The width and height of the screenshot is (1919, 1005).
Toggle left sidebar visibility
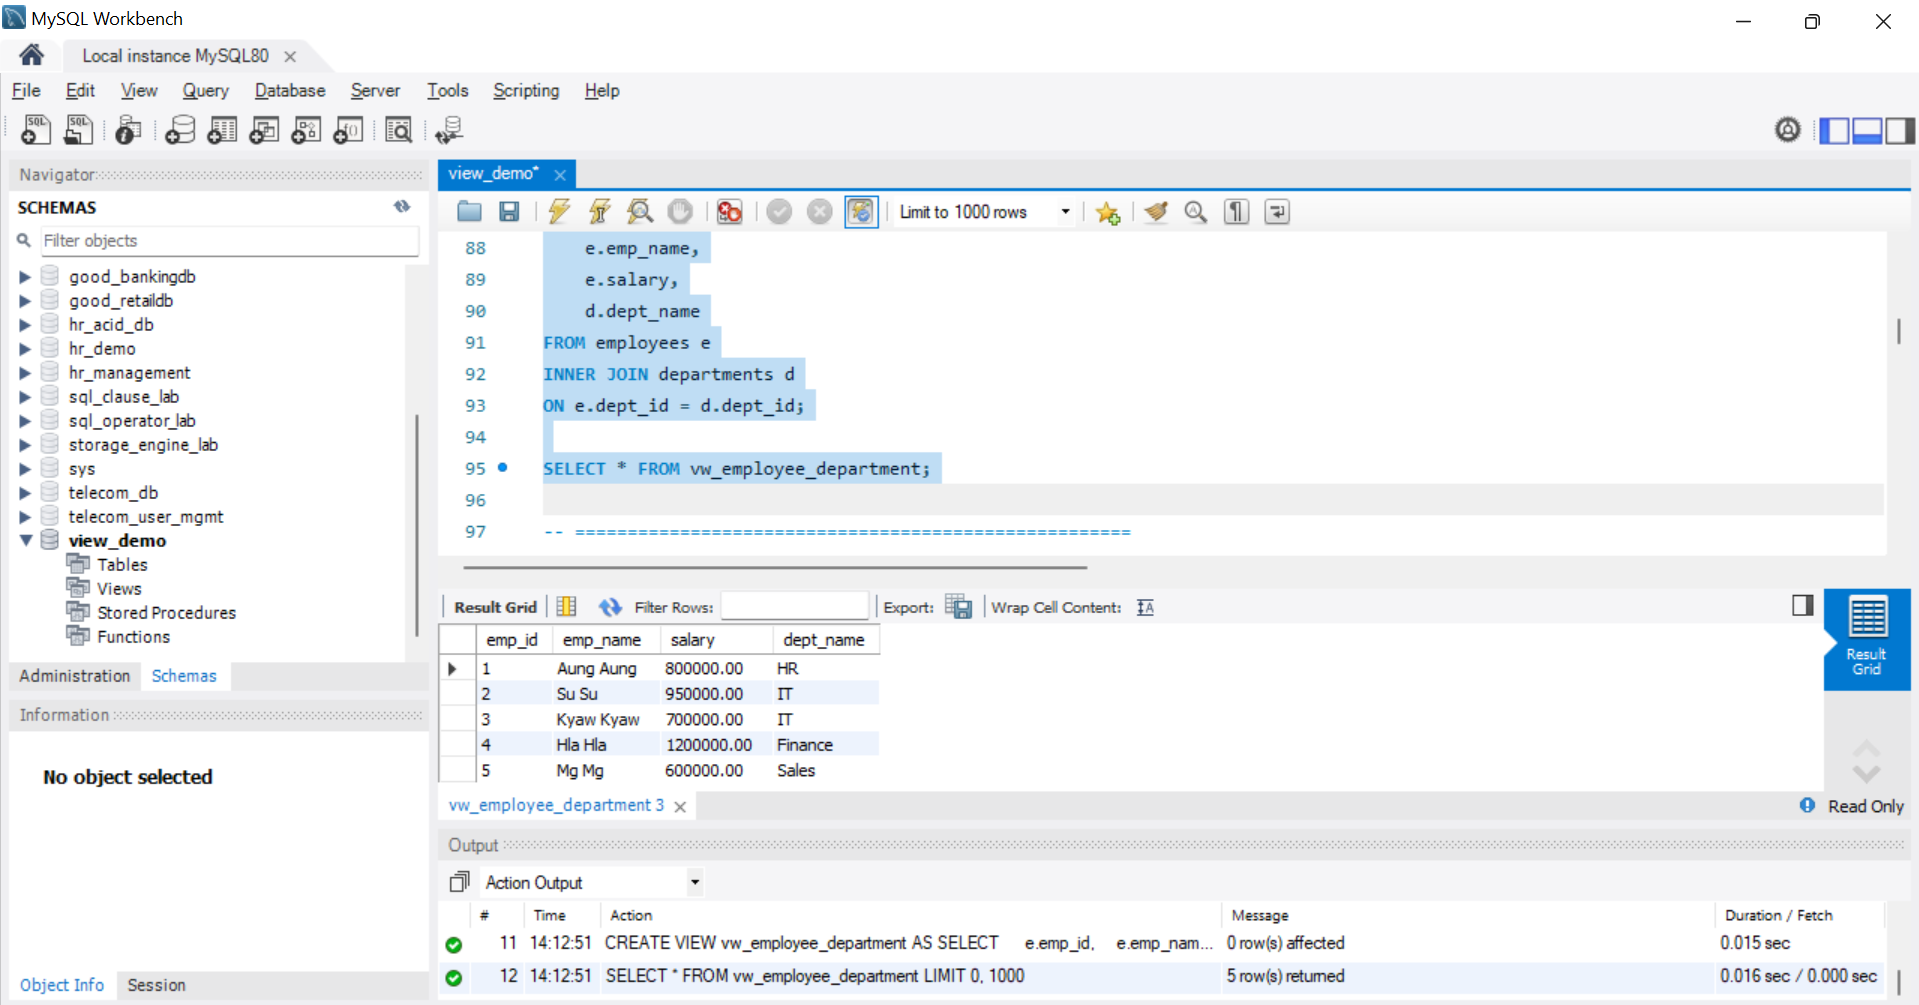[1834, 130]
